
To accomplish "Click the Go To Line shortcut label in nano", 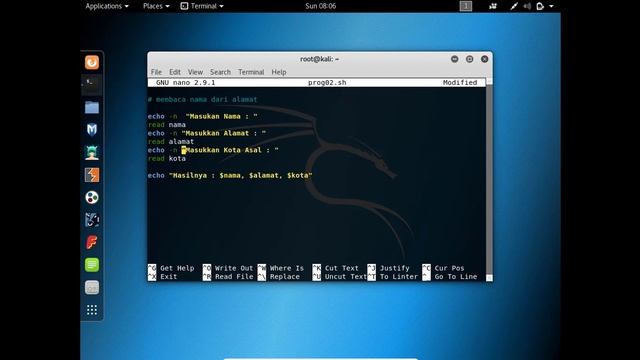I will point(456,277).
